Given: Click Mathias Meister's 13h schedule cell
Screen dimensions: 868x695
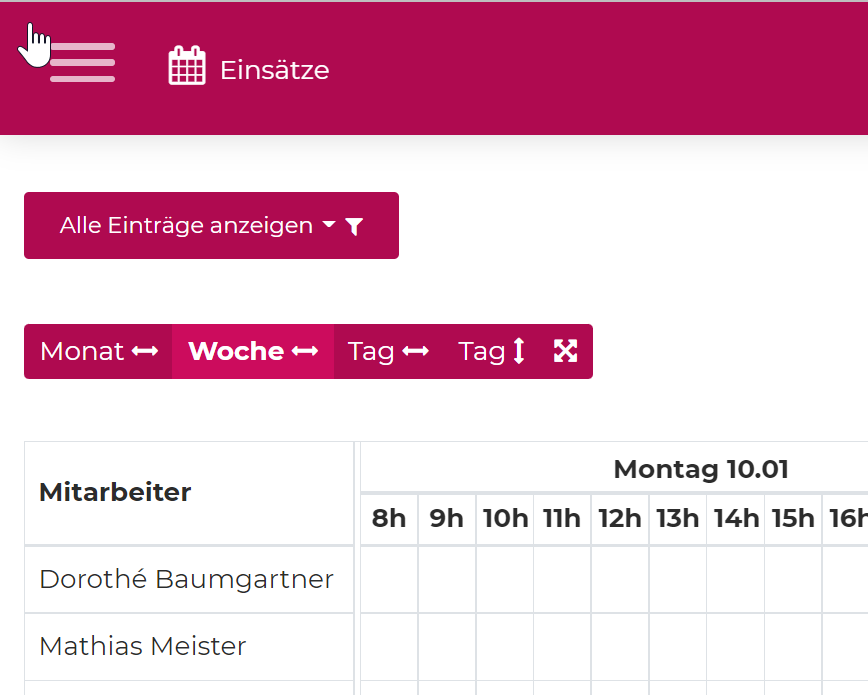Looking at the screenshot, I should point(678,646).
